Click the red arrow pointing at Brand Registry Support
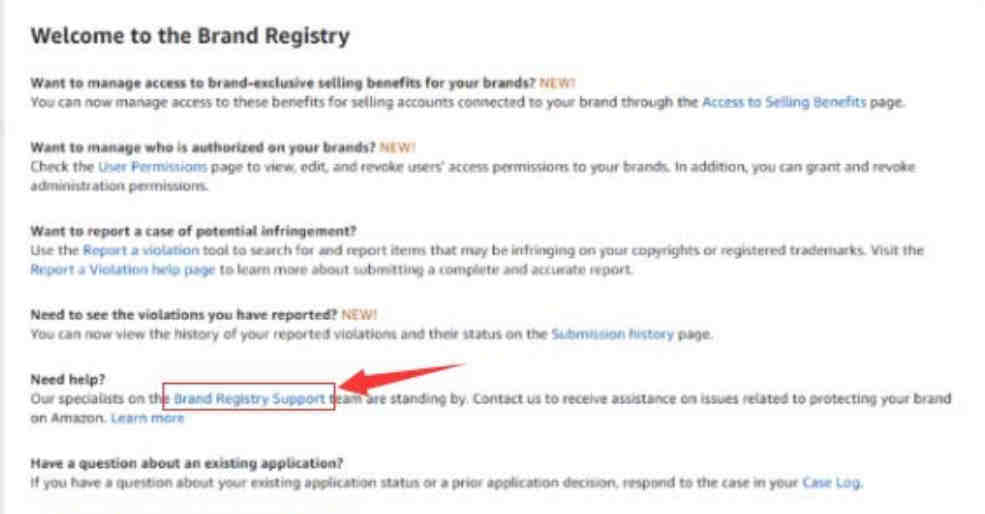 pyautogui.click(x=402, y=379)
